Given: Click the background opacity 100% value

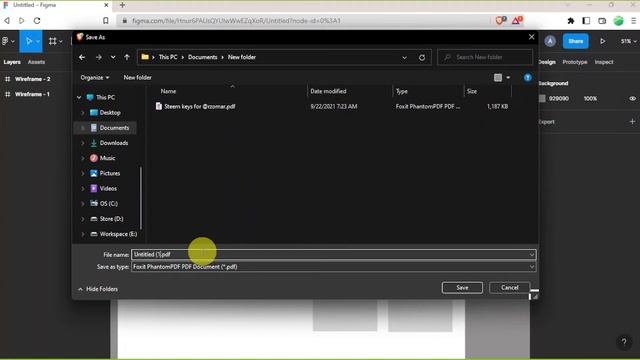Looking at the screenshot, I should click(x=590, y=98).
